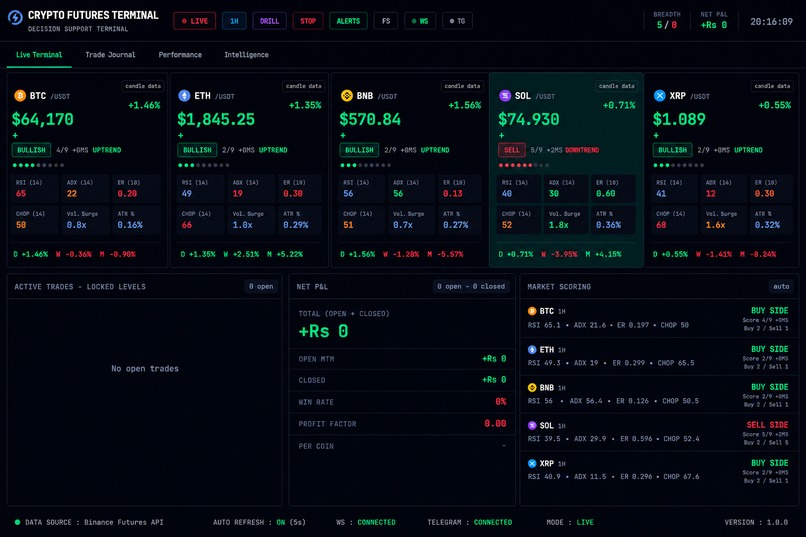806x537 pixels.
Task: Click SELL SIDE label in SOL scoring row
Action: tap(767, 425)
